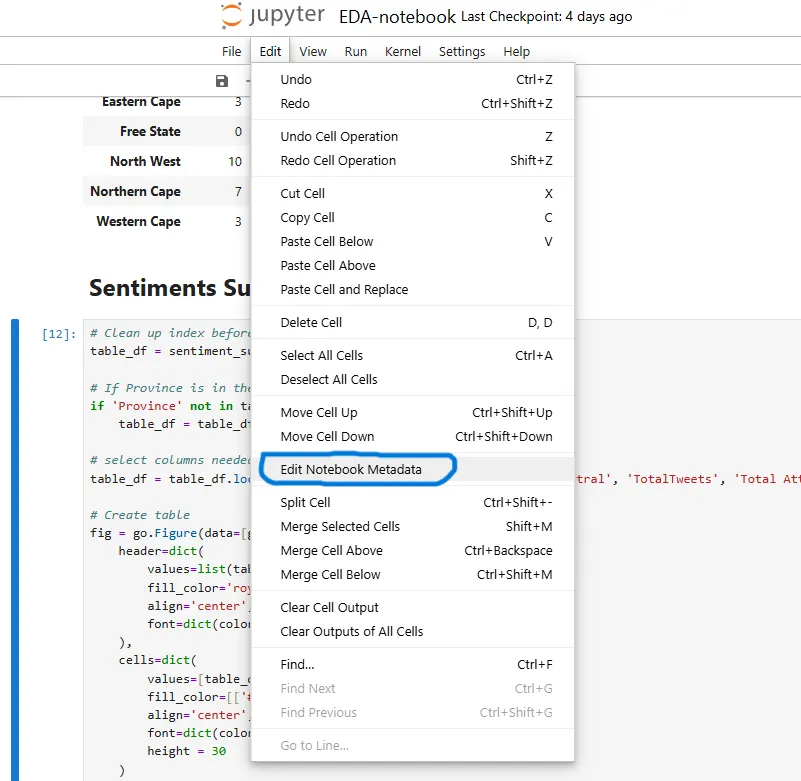Click the blue collapse bar of cell 12

tap(15, 549)
